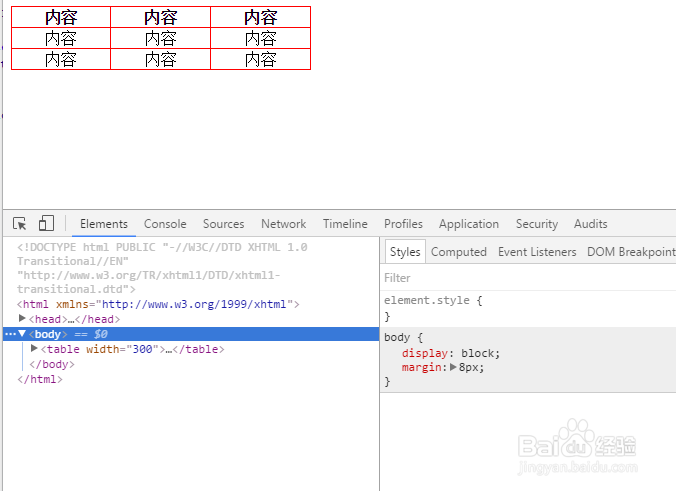
Task: Open the Network tab
Action: (x=284, y=224)
